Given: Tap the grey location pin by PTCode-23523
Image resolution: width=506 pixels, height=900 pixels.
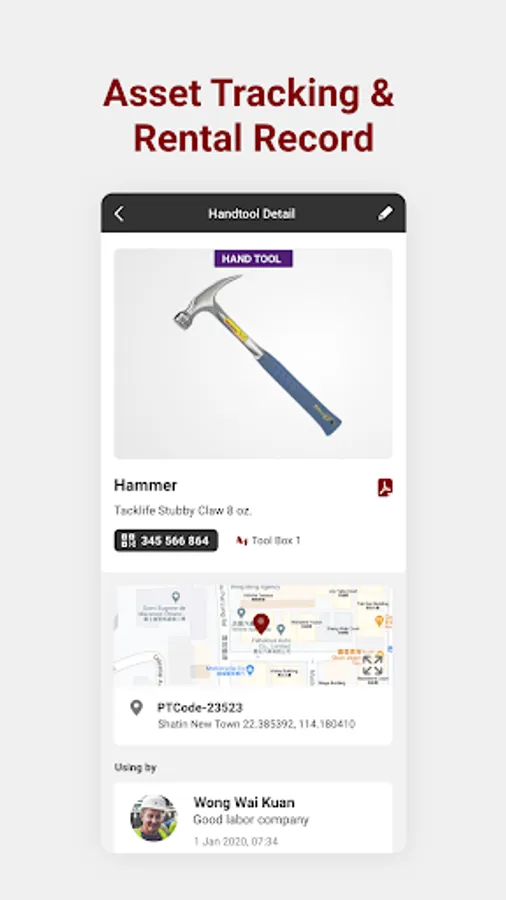Looking at the screenshot, I should [136, 708].
